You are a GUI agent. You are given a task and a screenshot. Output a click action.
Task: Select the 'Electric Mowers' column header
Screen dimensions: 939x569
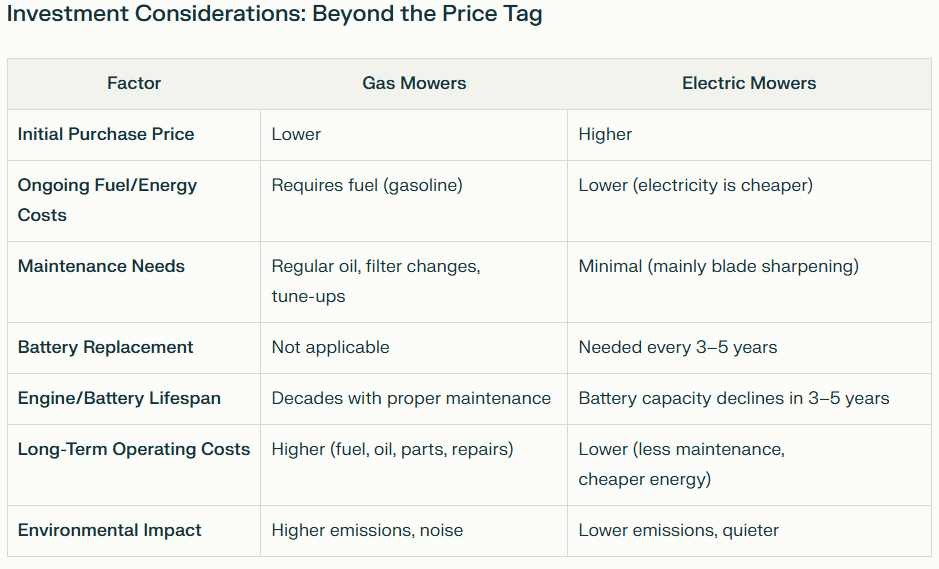click(x=749, y=84)
